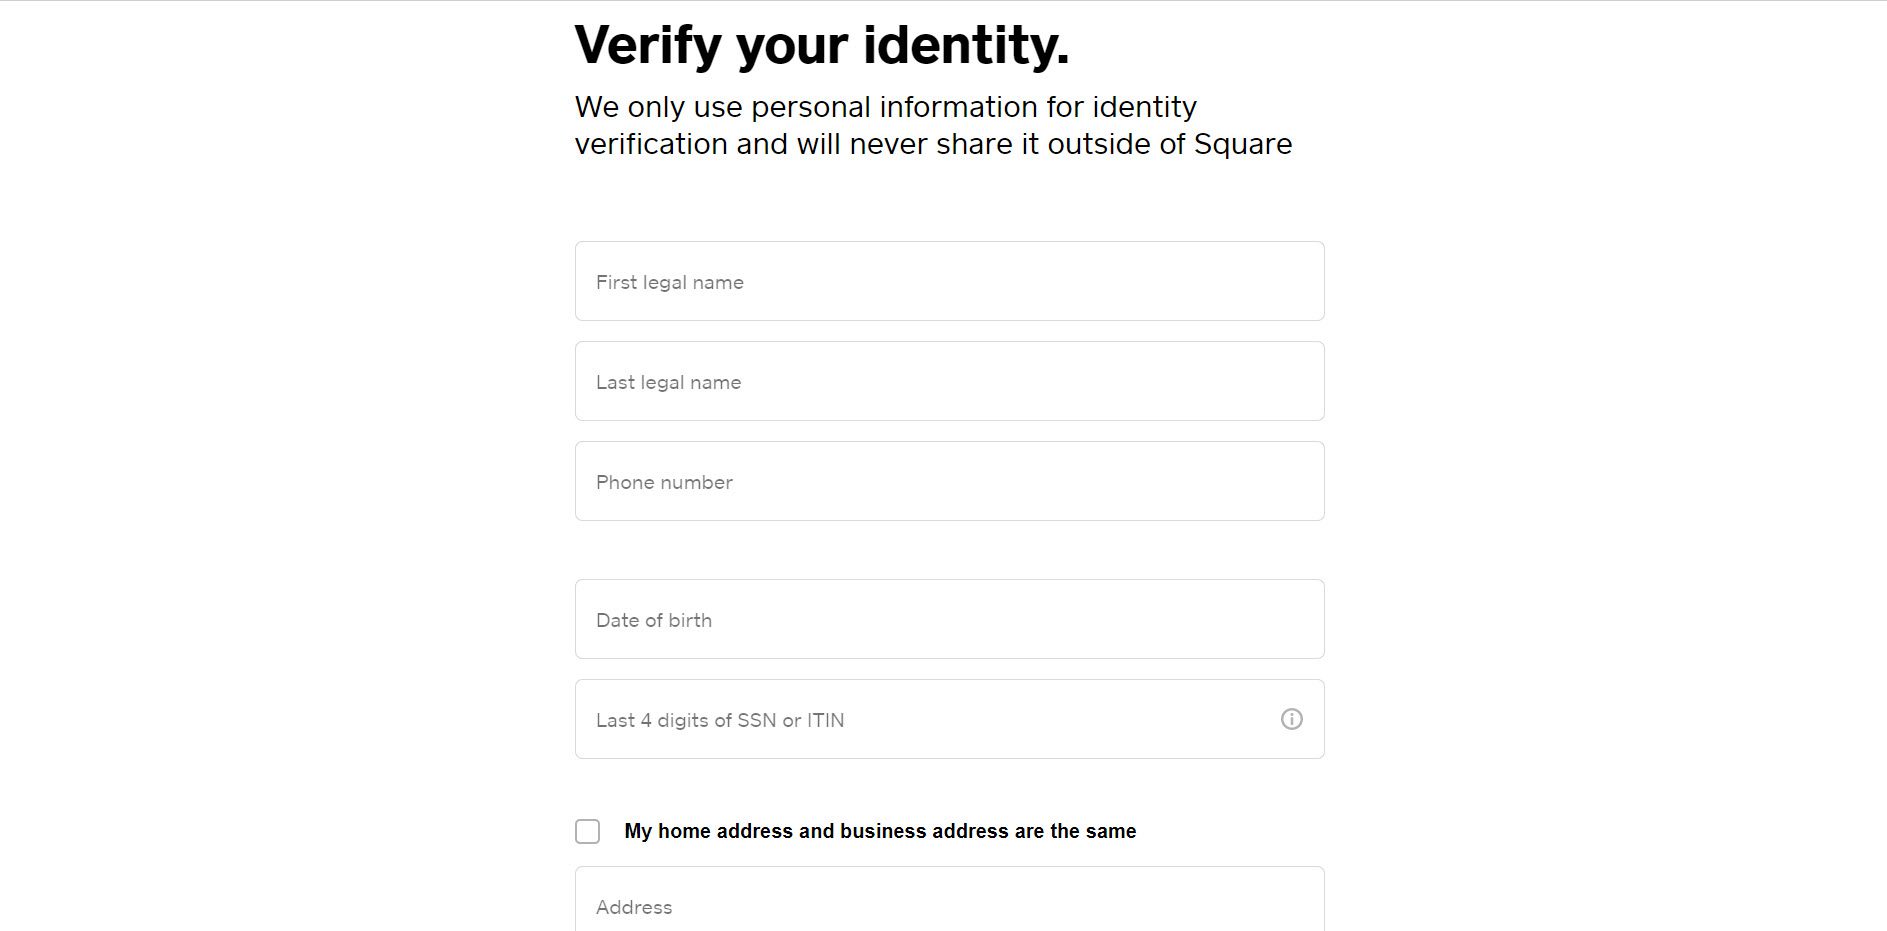The width and height of the screenshot is (1887, 931).
Task: Click the 'Verify your identity.' heading
Action: pos(822,46)
